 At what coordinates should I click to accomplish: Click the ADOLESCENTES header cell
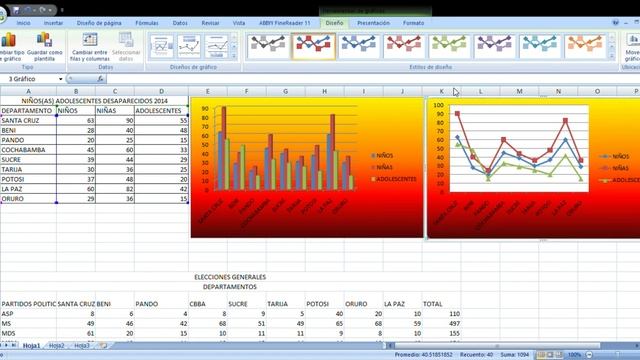pyautogui.click(x=161, y=111)
